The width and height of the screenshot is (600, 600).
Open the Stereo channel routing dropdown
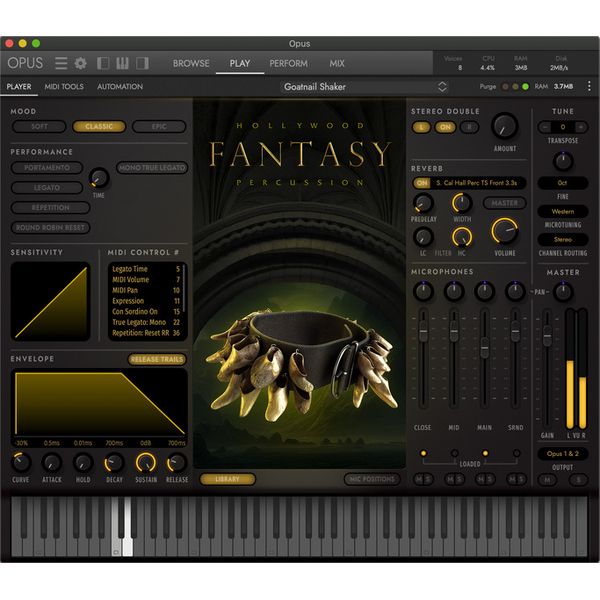(562, 240)
